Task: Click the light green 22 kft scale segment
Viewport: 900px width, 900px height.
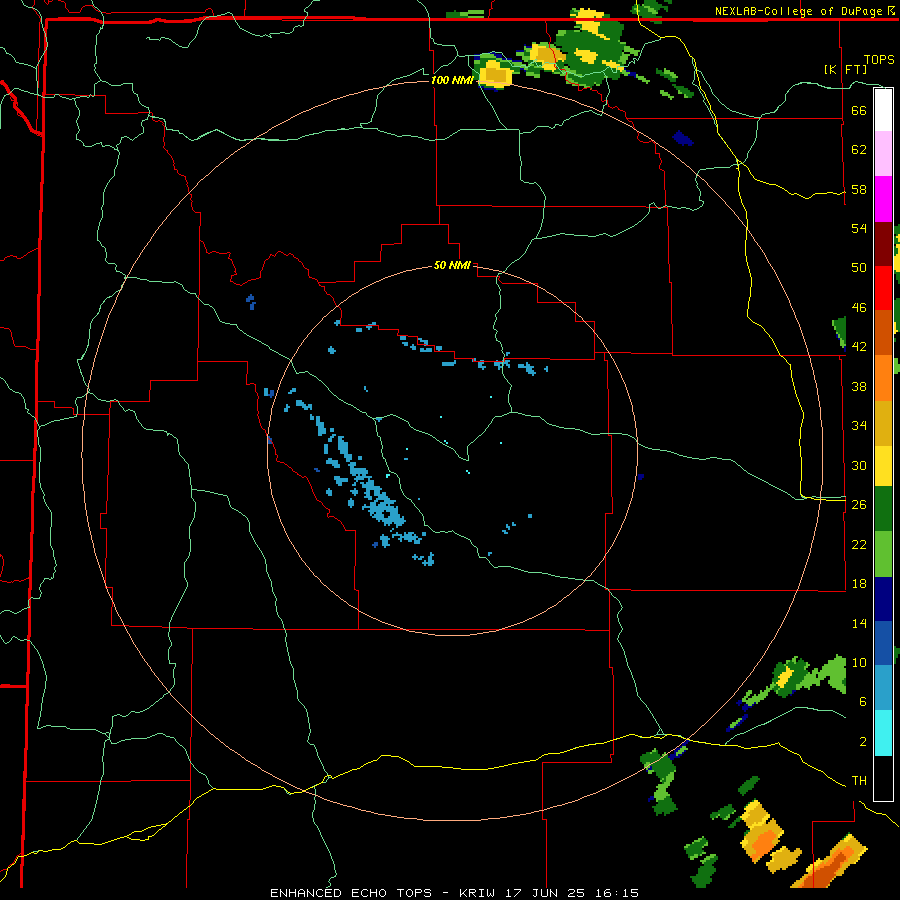Action: click(x=883, y=554)
